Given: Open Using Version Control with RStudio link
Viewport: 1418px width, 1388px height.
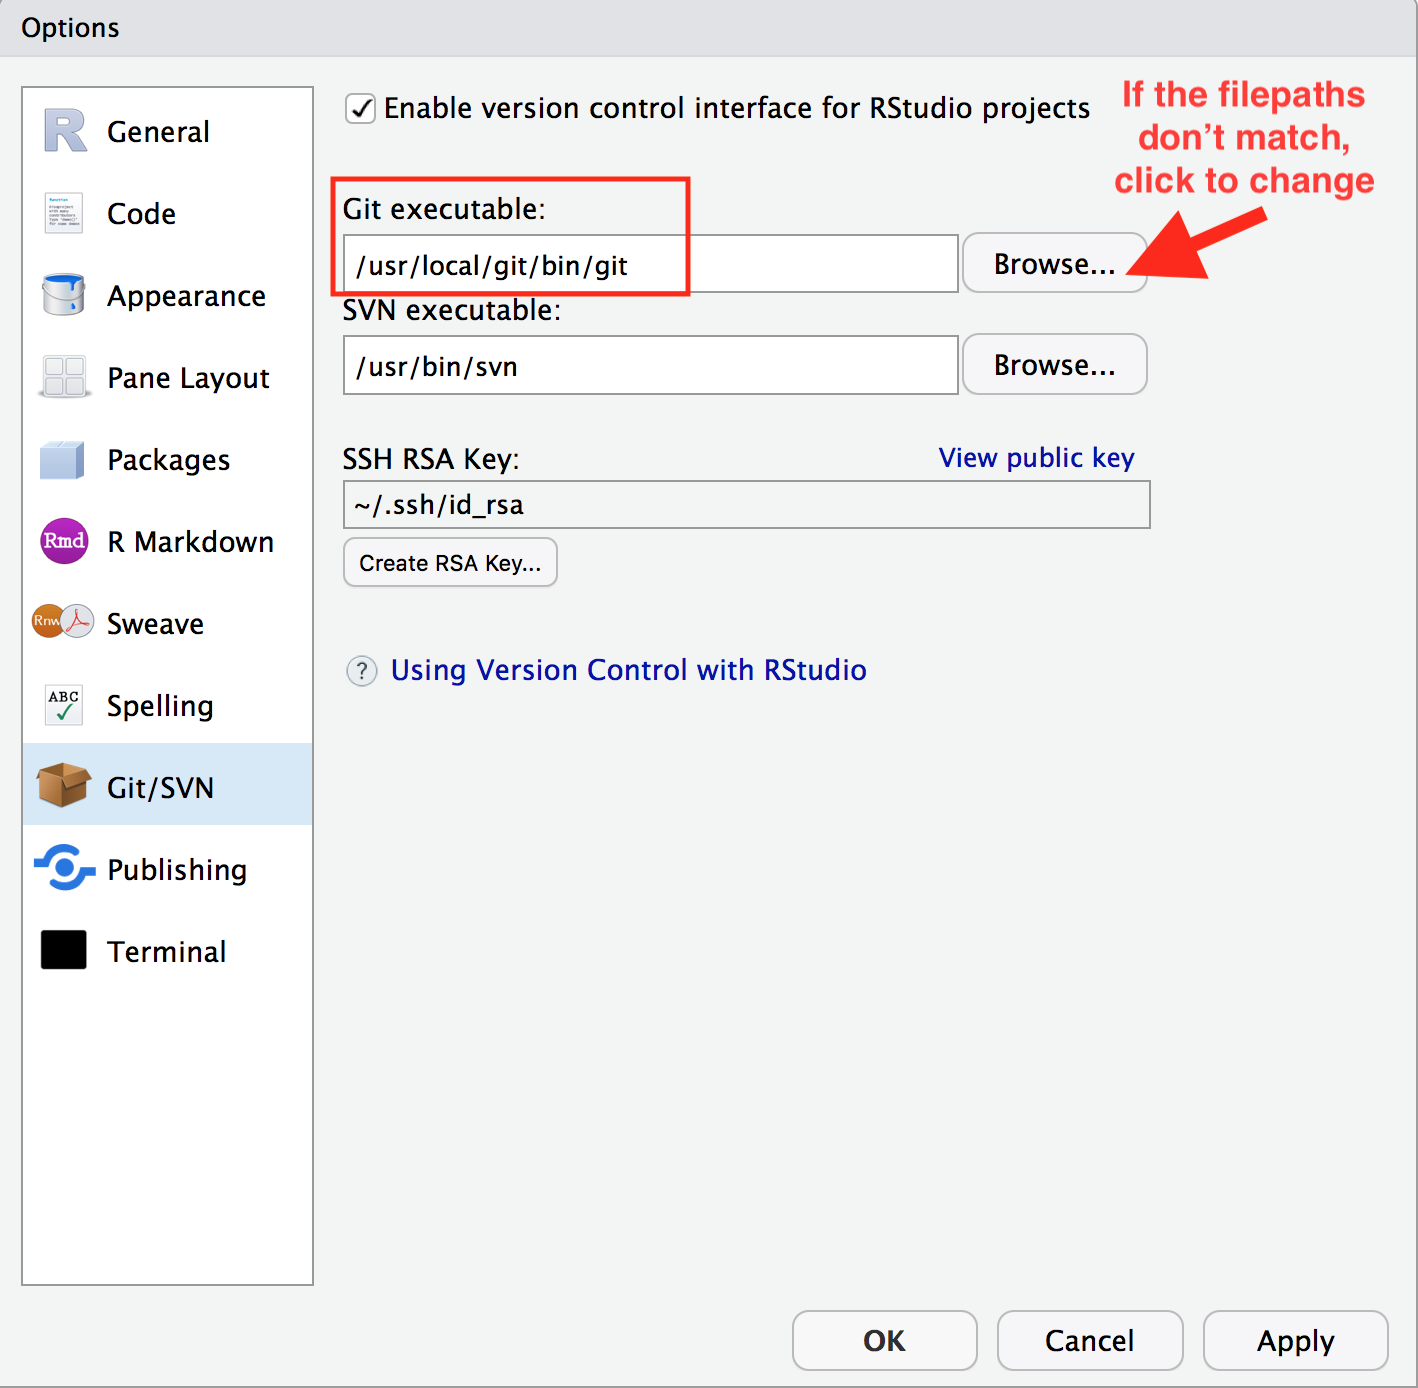Looking at the screenshot, I should (x=628, y=670).
